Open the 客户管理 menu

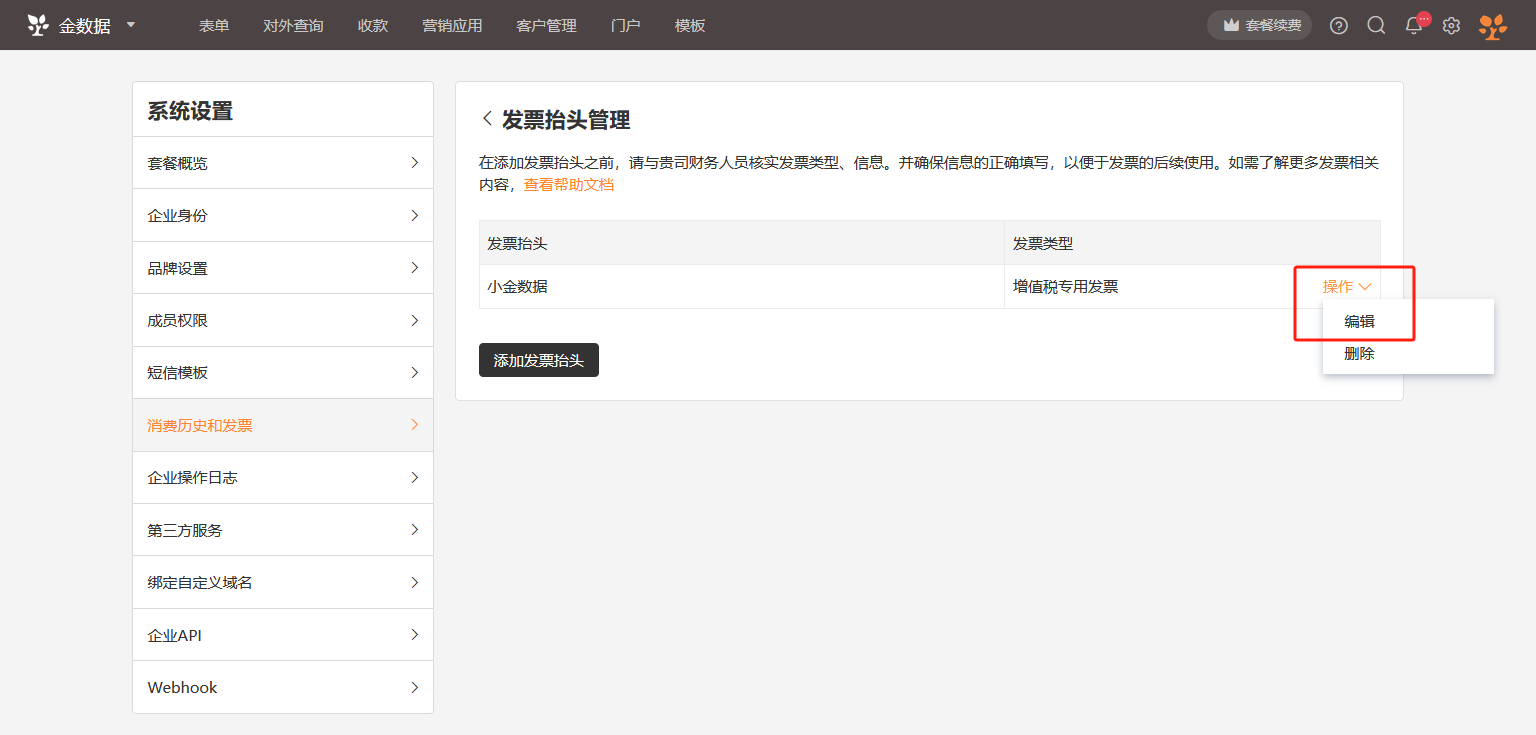tap(546, 25)
